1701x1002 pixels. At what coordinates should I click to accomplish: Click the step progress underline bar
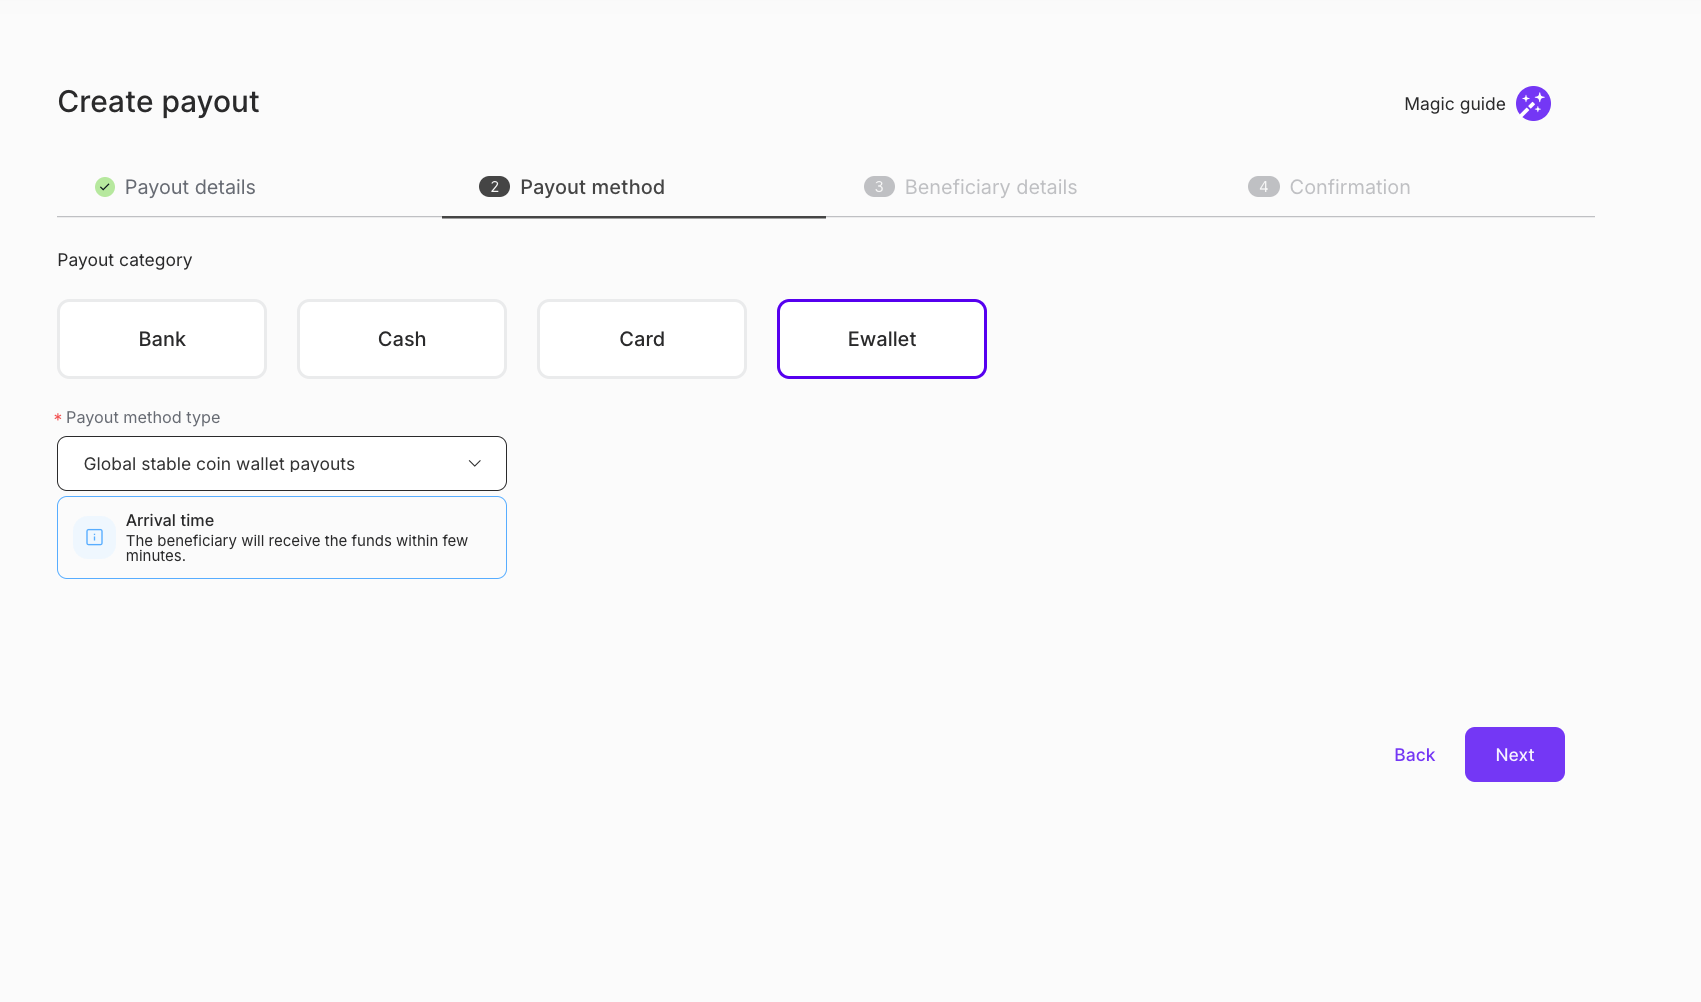(x=633, y=215)
